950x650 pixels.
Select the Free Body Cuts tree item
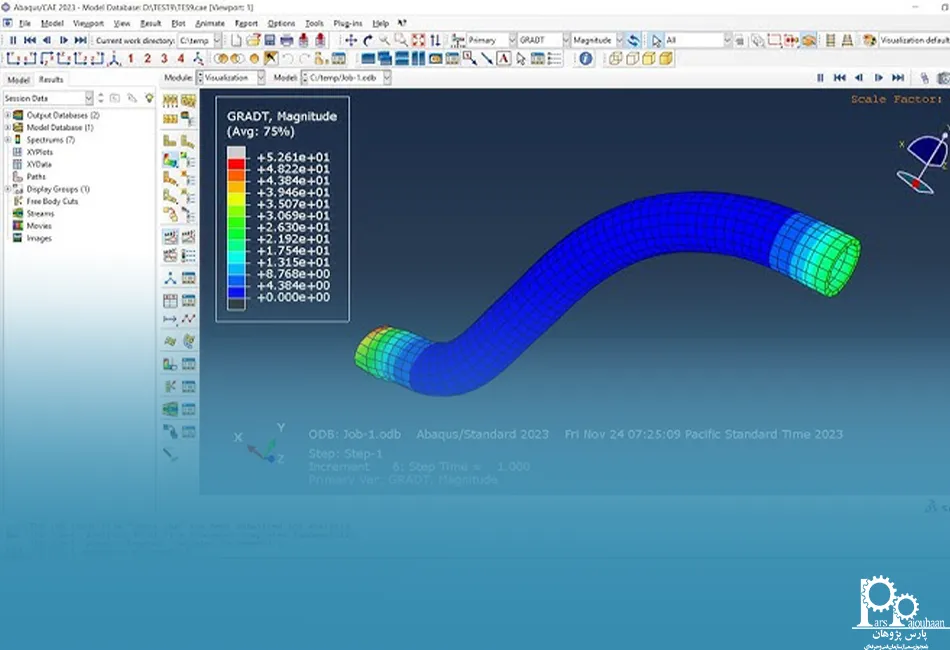pyautogui.click(x=52, y=201)
